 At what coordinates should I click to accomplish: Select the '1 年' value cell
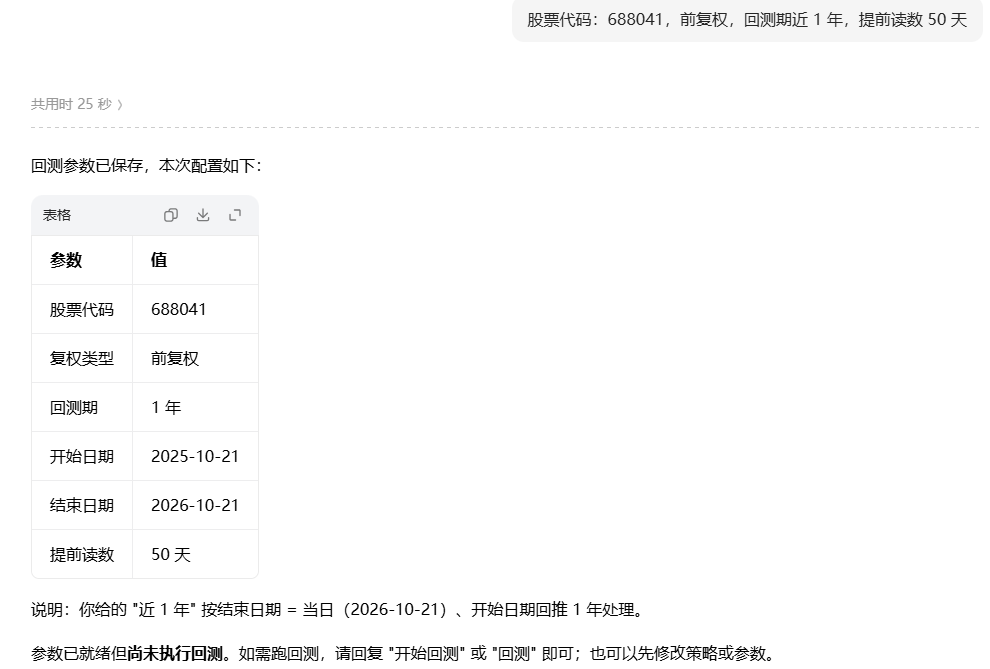click(x=166, y=408)
